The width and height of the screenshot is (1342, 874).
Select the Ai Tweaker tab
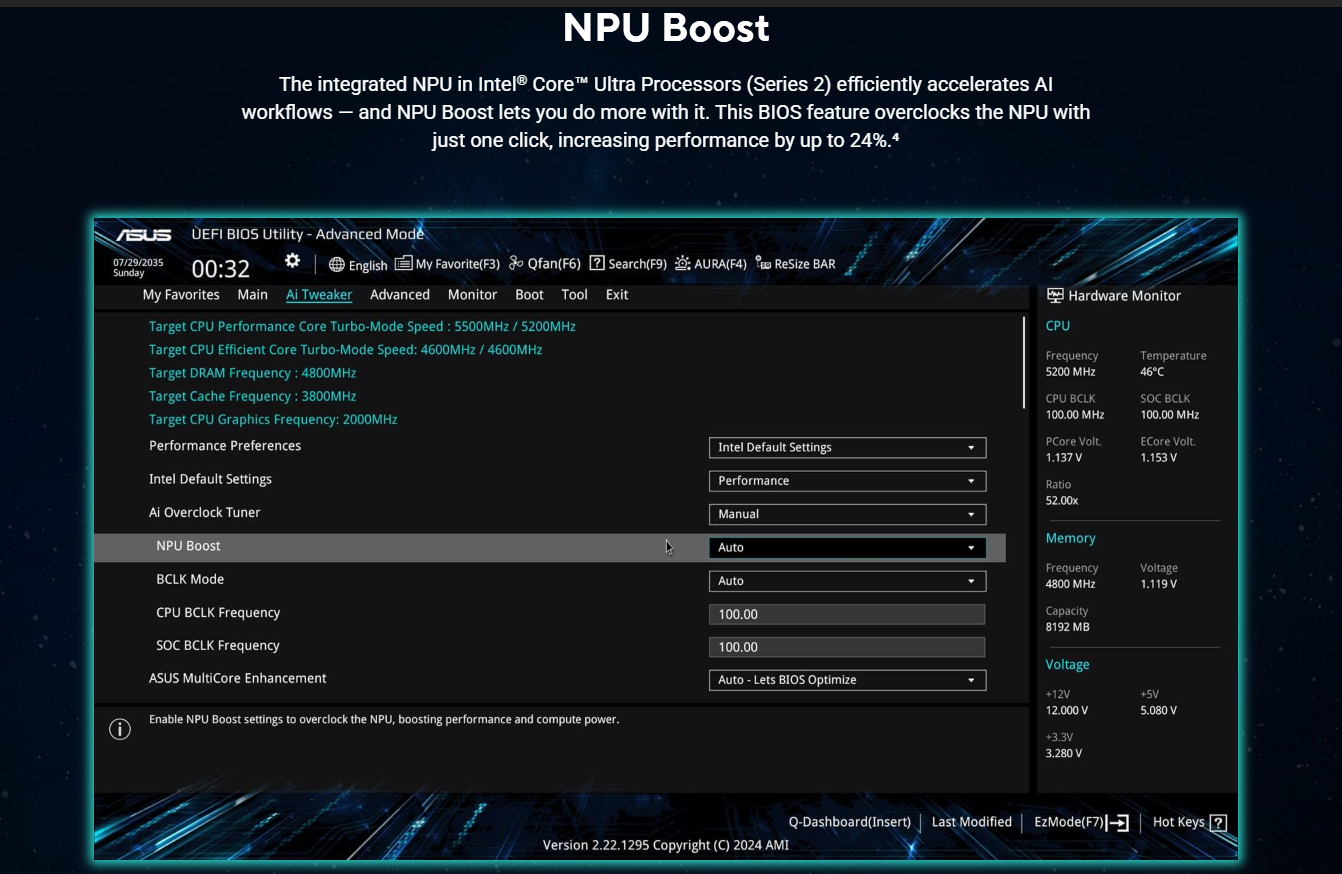coord(319,295)
